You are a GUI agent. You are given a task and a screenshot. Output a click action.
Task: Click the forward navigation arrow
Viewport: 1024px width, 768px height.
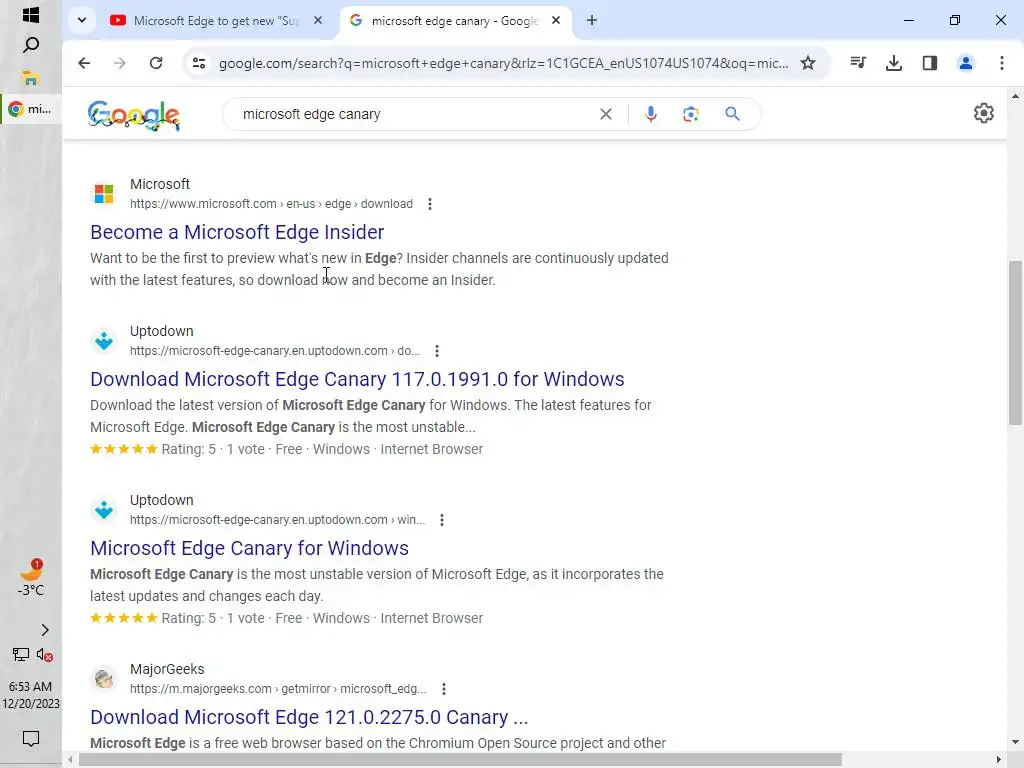coord(120,63)
